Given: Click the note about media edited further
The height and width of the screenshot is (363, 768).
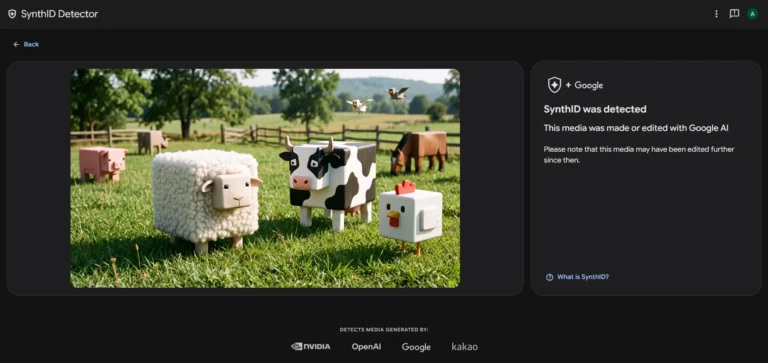Looking at the screenshot, I should point(639,154).
